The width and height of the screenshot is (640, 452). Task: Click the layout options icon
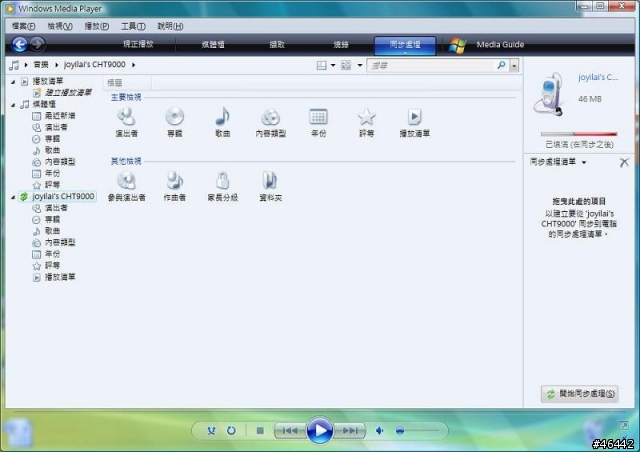click(322, 65)
